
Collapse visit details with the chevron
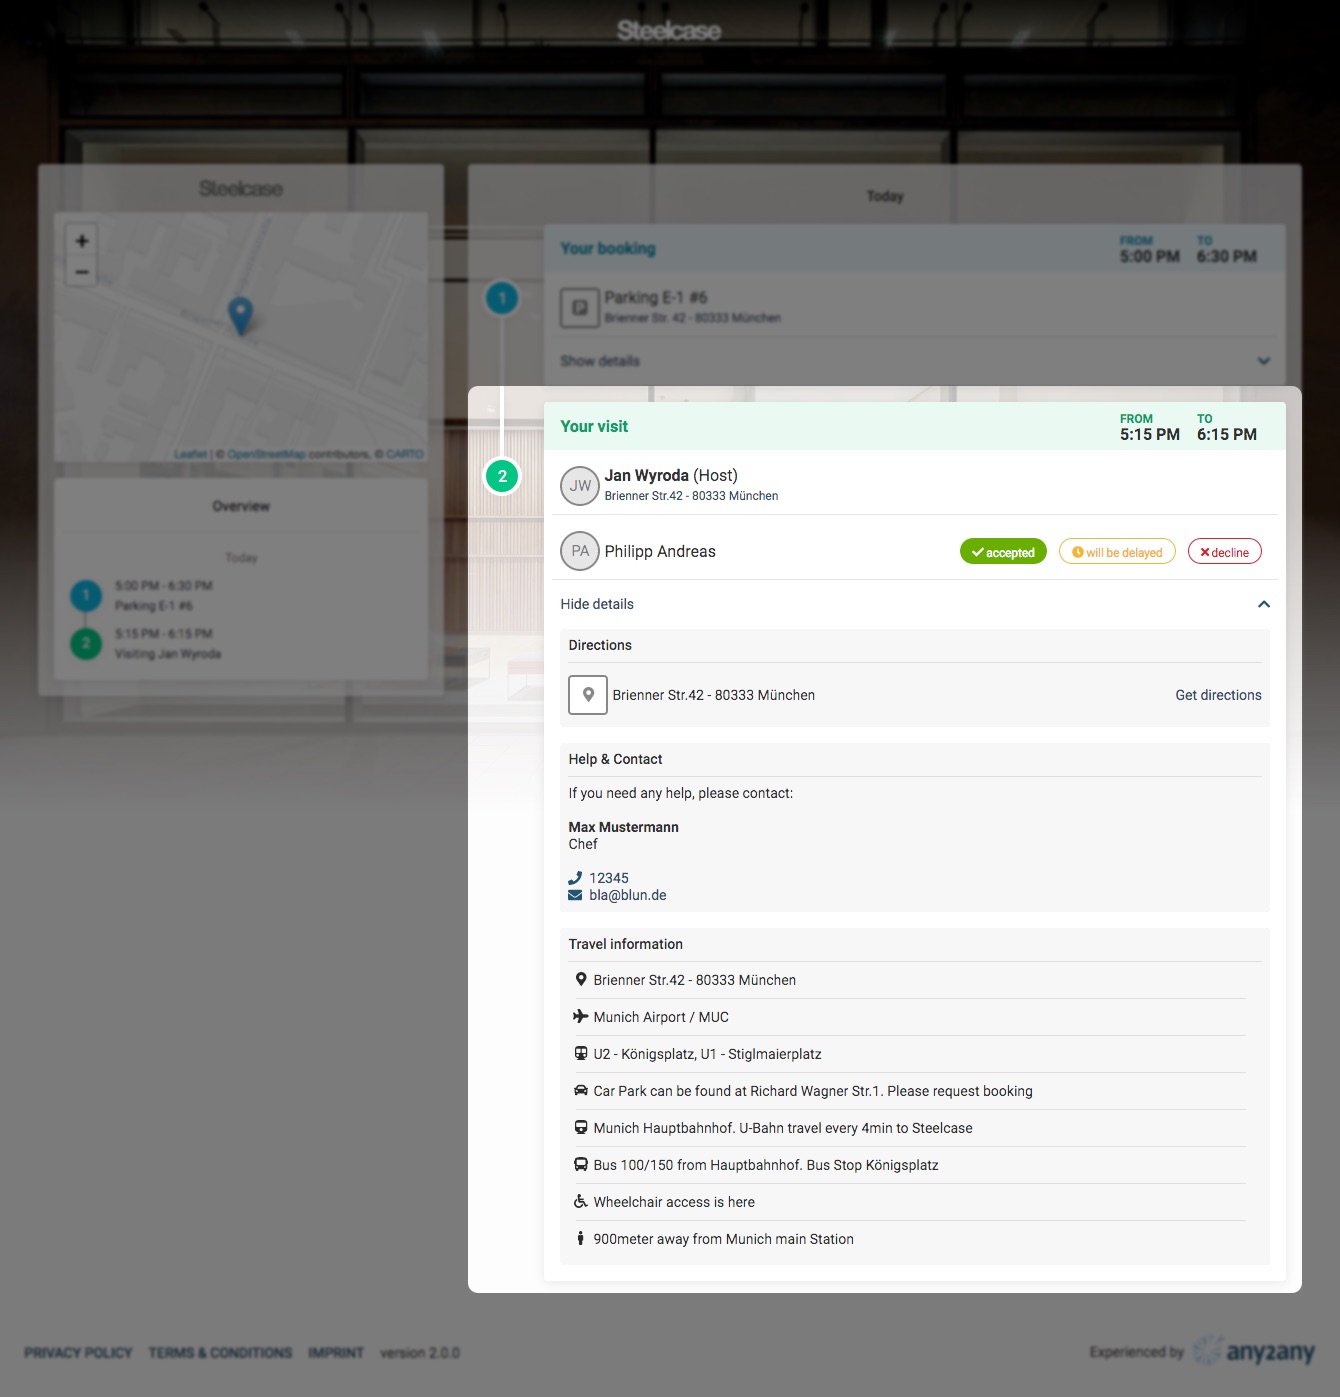coord(1264,604)
